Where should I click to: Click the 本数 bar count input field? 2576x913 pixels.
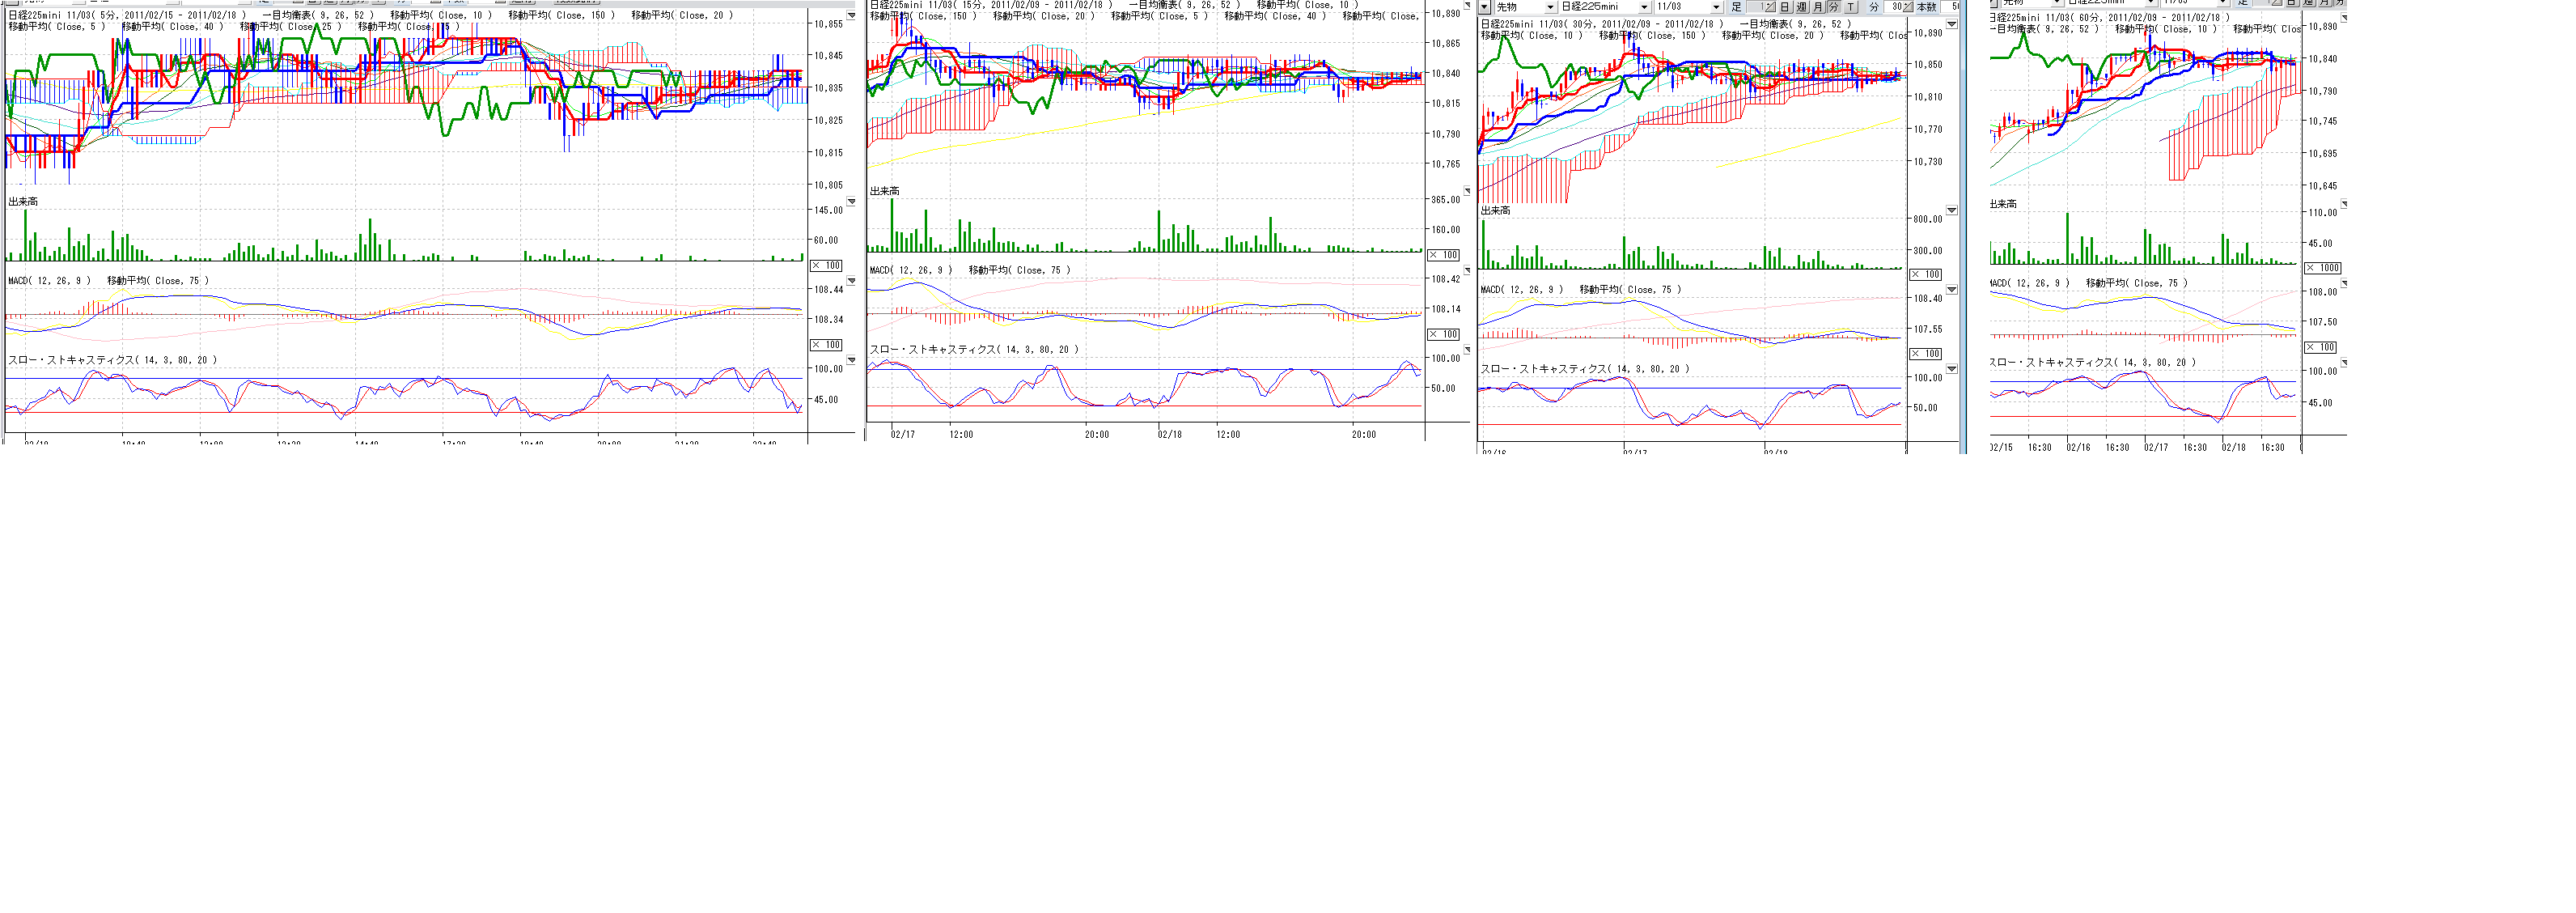(x=1950, y=7)
